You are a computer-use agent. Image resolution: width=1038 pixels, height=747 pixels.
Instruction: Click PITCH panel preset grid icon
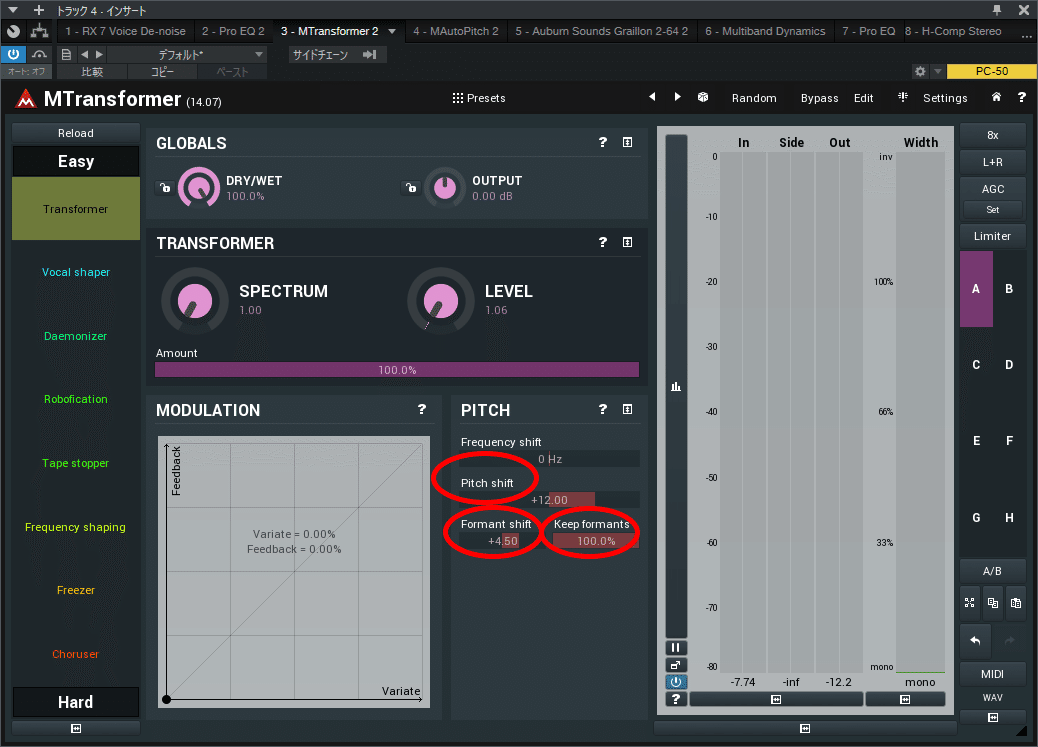coord(627,409)
